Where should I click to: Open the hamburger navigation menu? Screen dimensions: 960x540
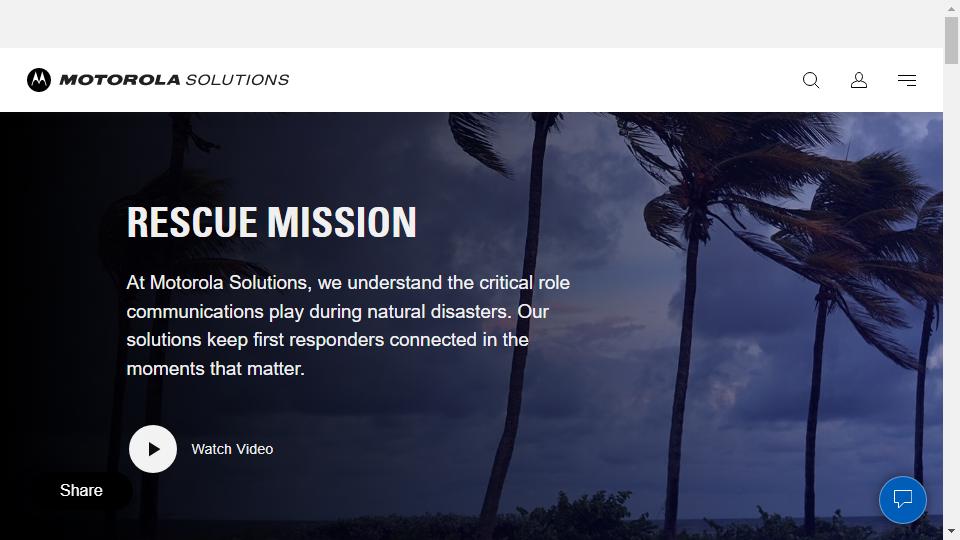tap(907, 80)
